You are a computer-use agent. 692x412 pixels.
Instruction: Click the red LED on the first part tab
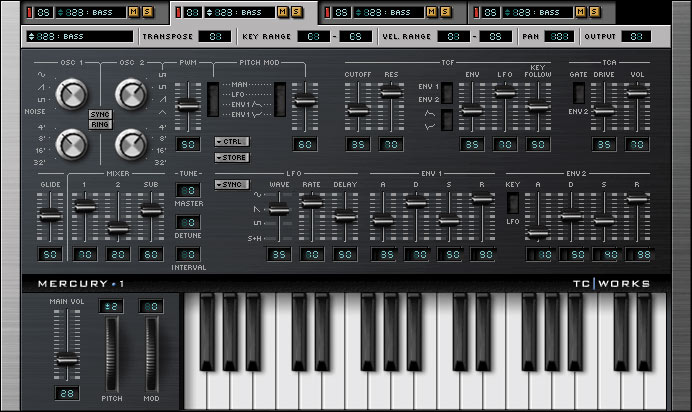point(29,12)
